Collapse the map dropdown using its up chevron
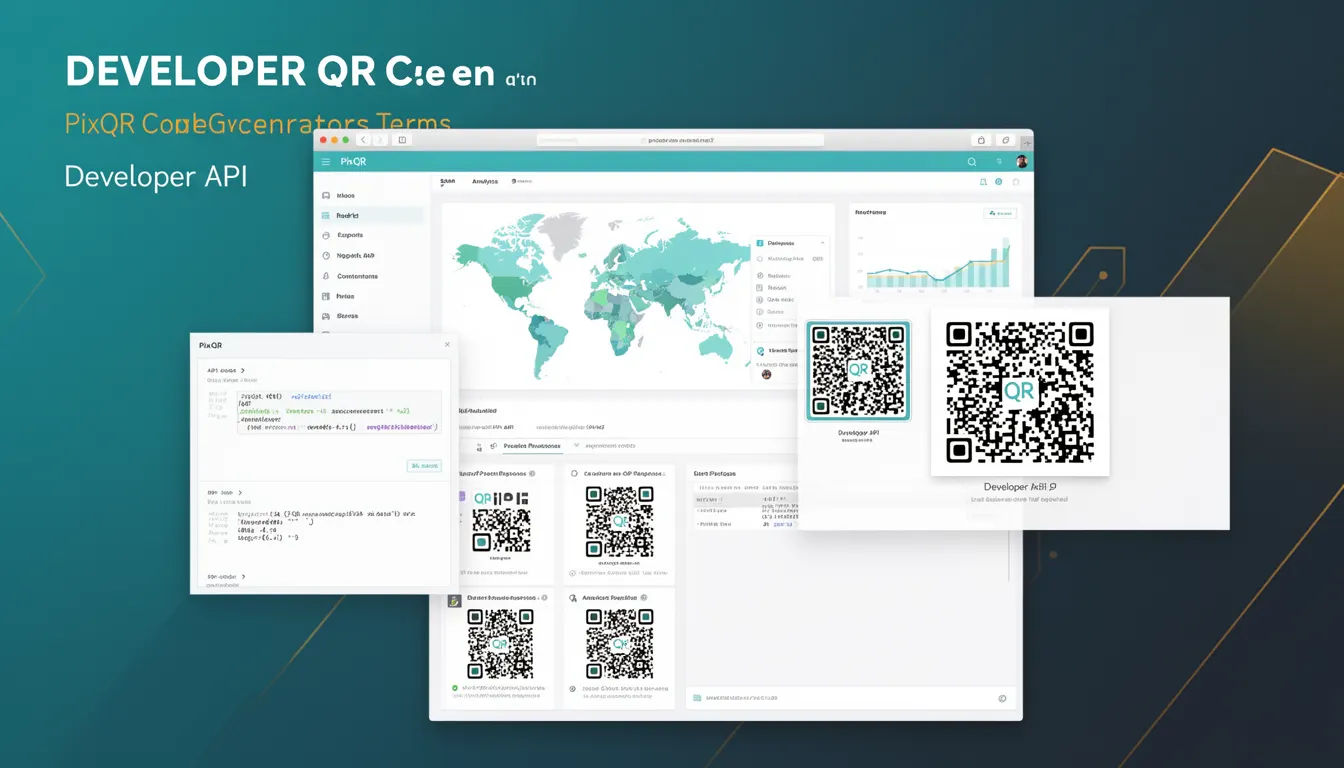The height and width of the screenshot is (768, 1344). click(822, 242)
